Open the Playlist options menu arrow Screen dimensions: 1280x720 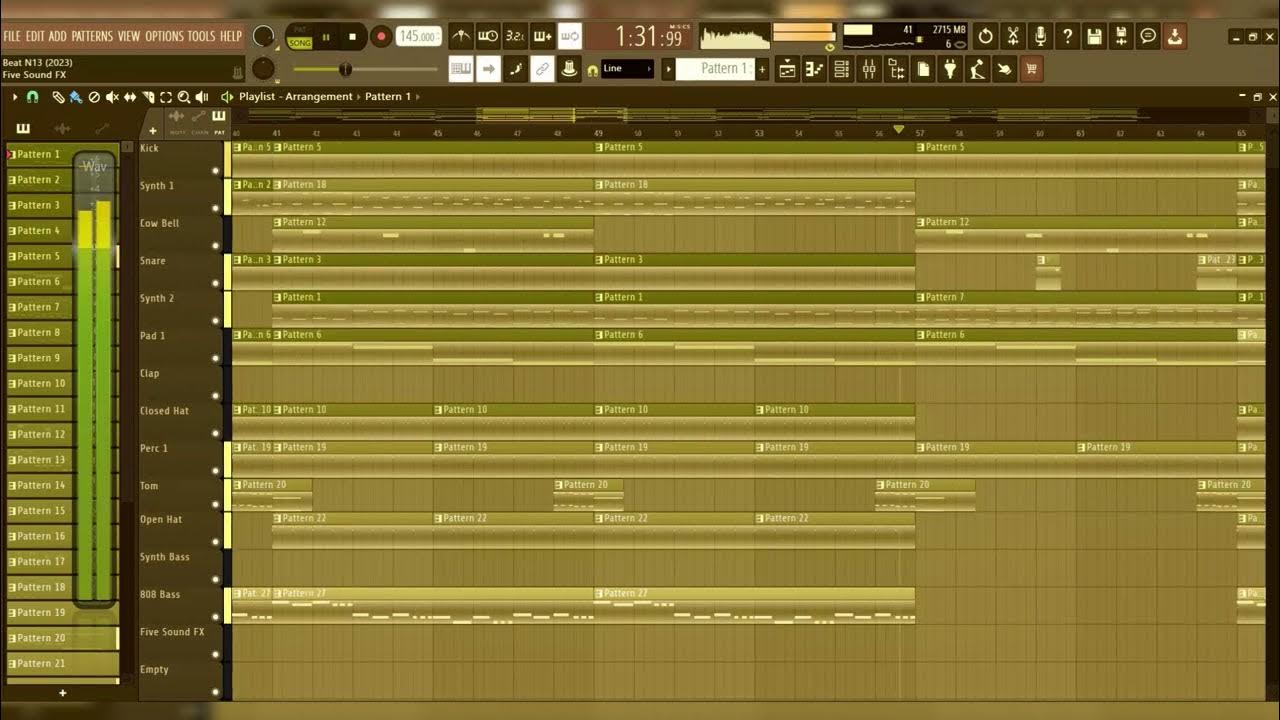15,97
